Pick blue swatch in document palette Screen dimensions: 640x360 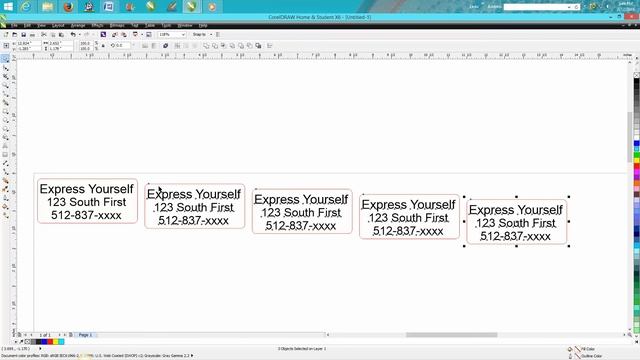coord(44,342)
